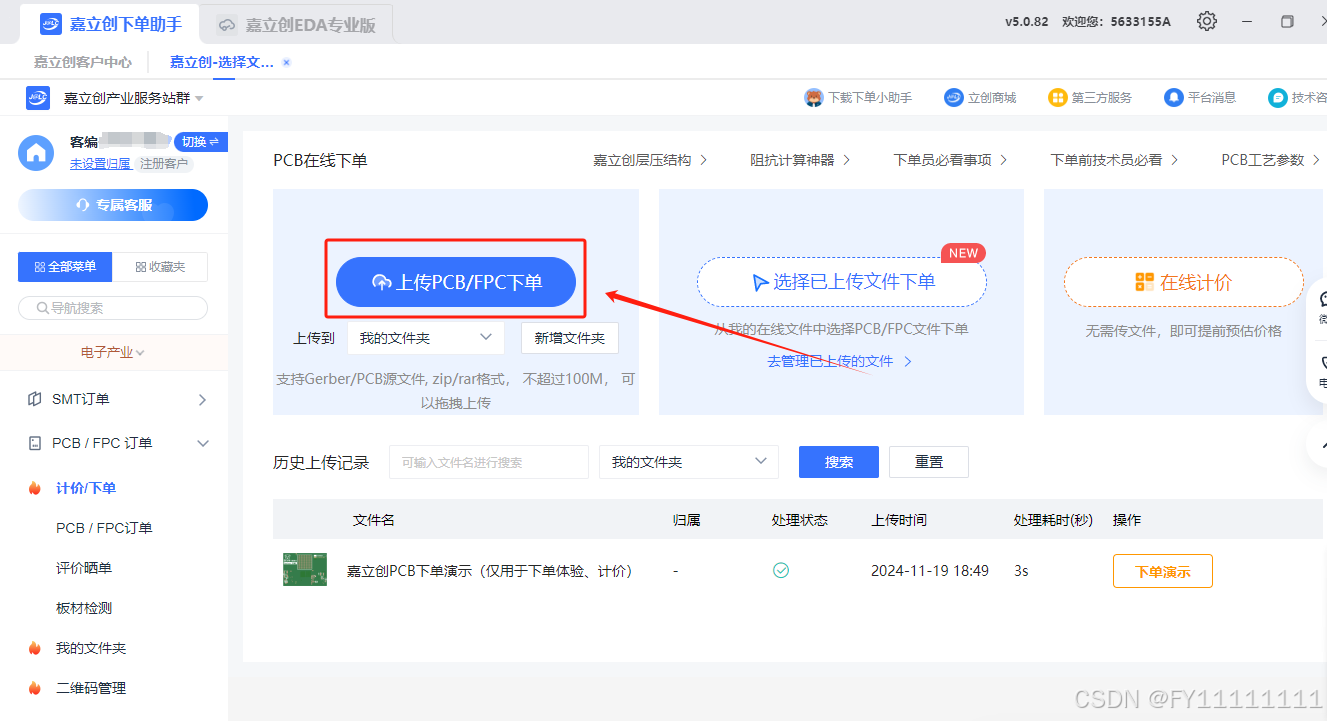
Task: Click the 嘉立创下单助手 logo icon
Action: (51, 24)
